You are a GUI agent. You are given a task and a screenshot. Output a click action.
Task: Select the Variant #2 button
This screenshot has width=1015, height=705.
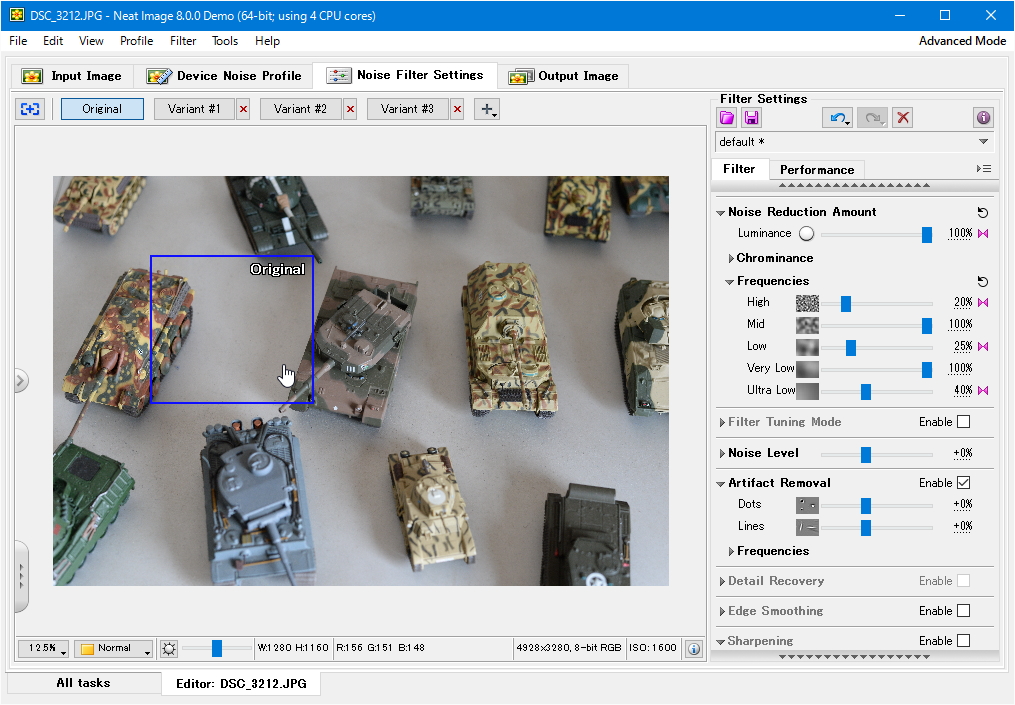coord(300,109)
